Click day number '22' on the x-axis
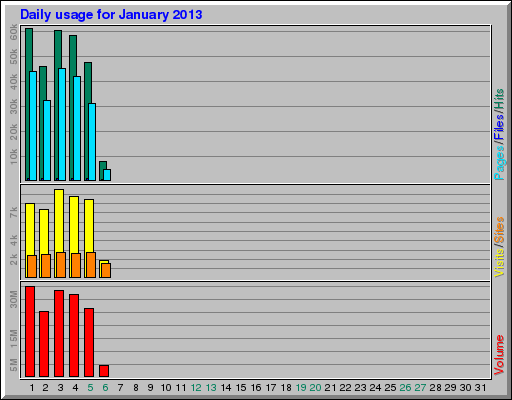Viewport: 512px width, 400px height. tap(345, 388)
